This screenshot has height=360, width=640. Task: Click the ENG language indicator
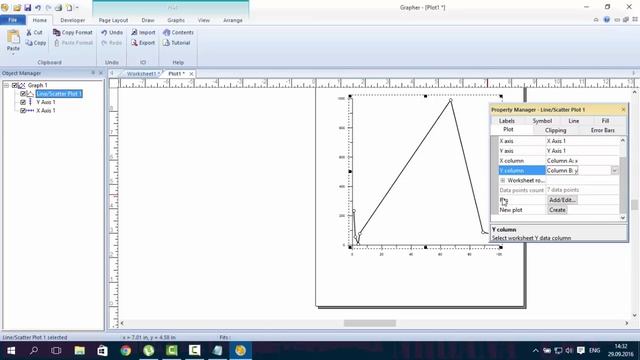[x=594, y=351]
